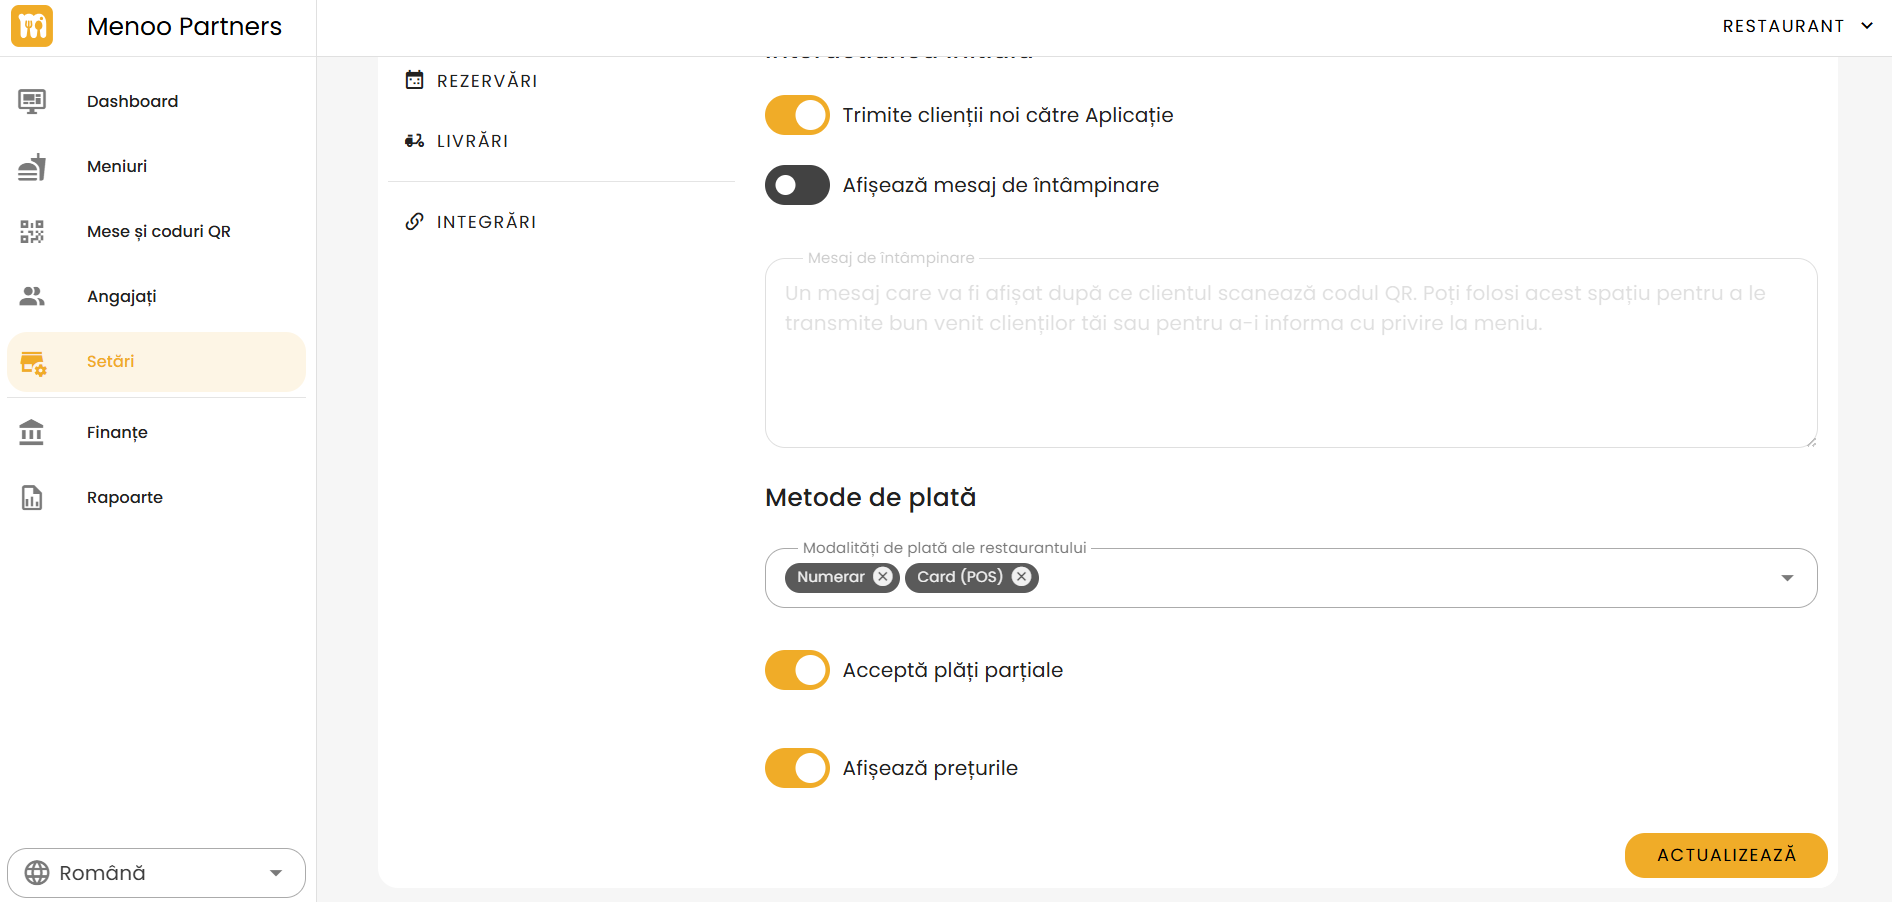The width and height of the screenshot is (1892, 902).
Task: Remove the Card (POS) payment chip
Action: click(x=1021, y=577)
